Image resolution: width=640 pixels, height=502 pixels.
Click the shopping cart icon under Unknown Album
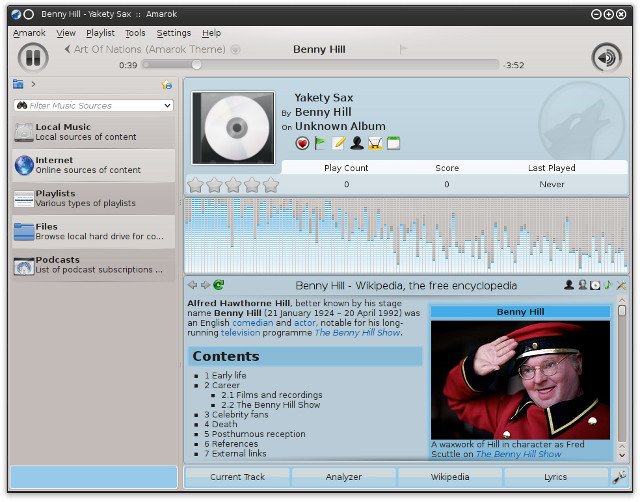(375, 143)
